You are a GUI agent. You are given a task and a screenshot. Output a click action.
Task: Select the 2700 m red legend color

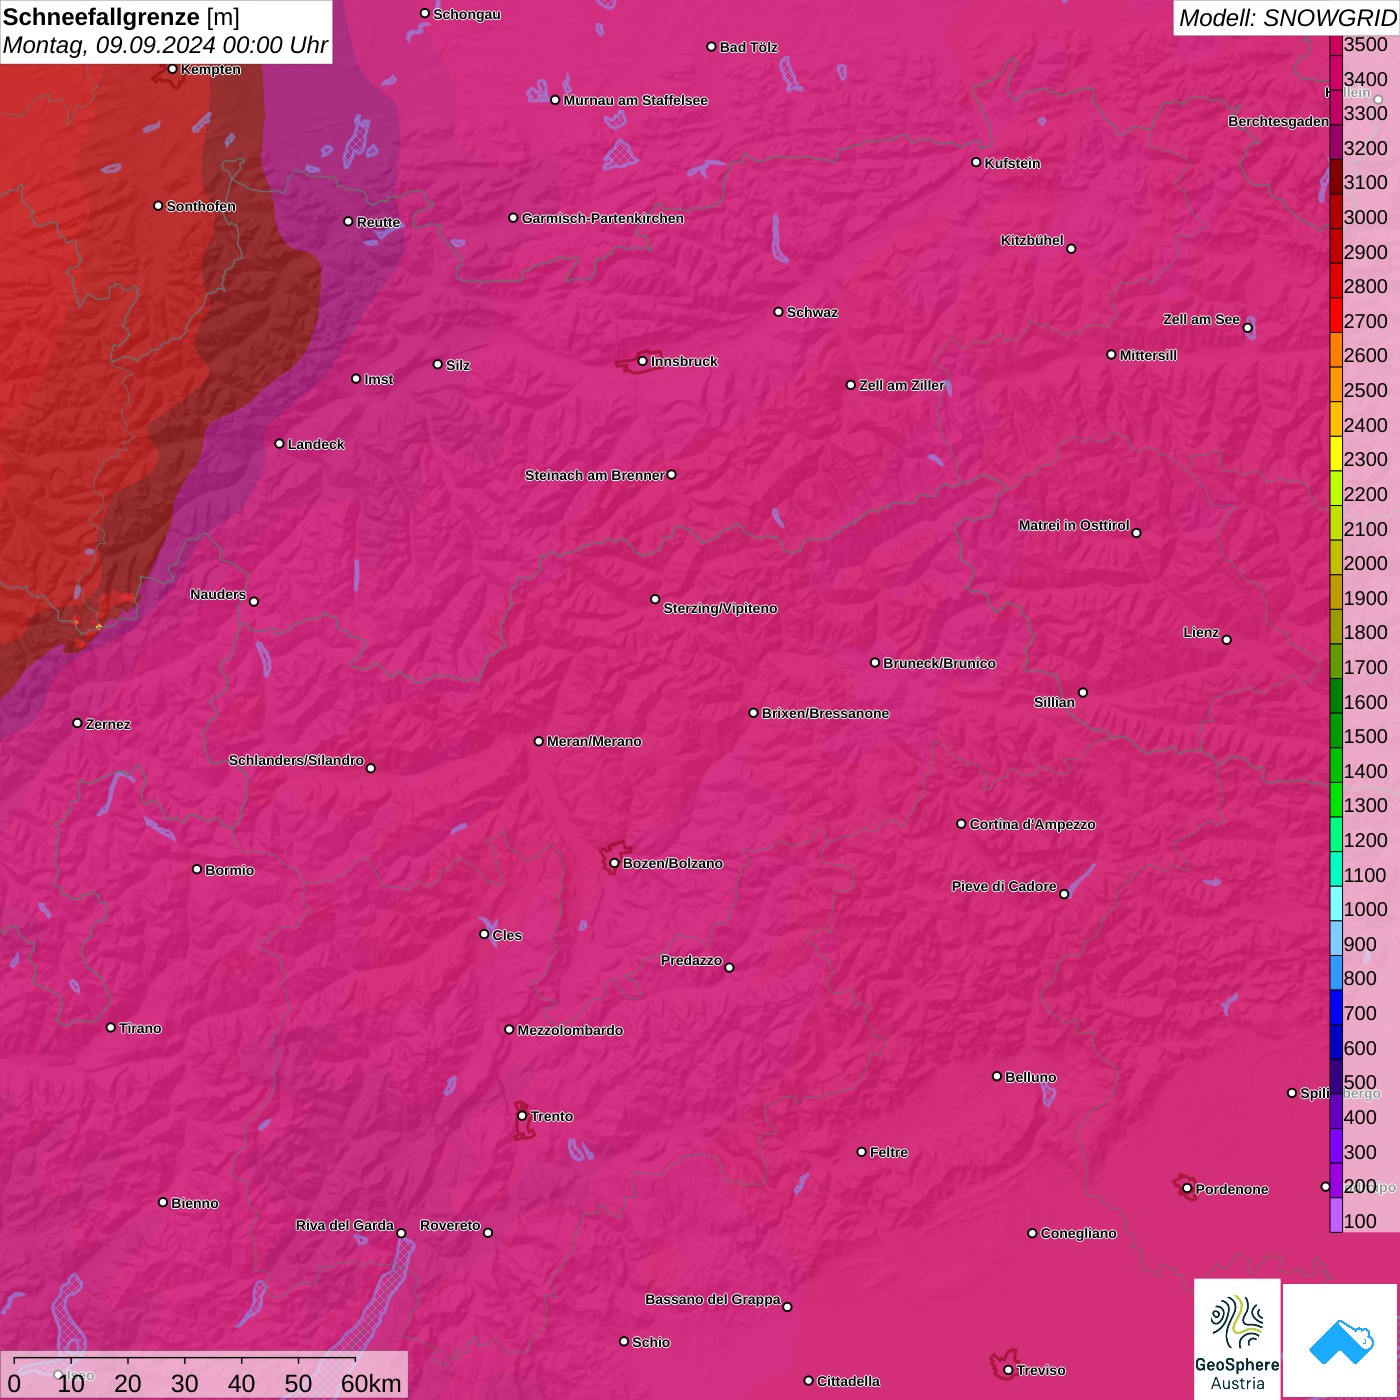tap(1336, 316)
